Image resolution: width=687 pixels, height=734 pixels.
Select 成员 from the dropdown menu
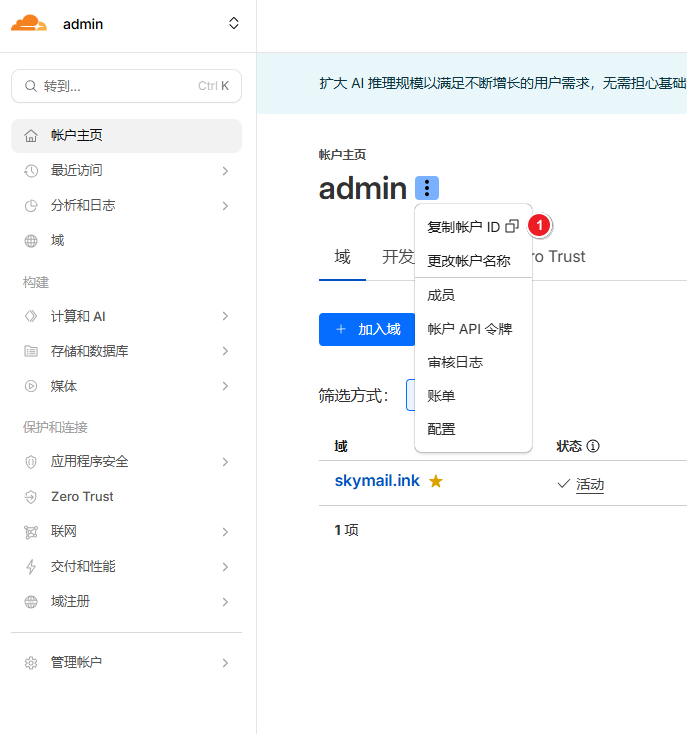pos(441,296)
